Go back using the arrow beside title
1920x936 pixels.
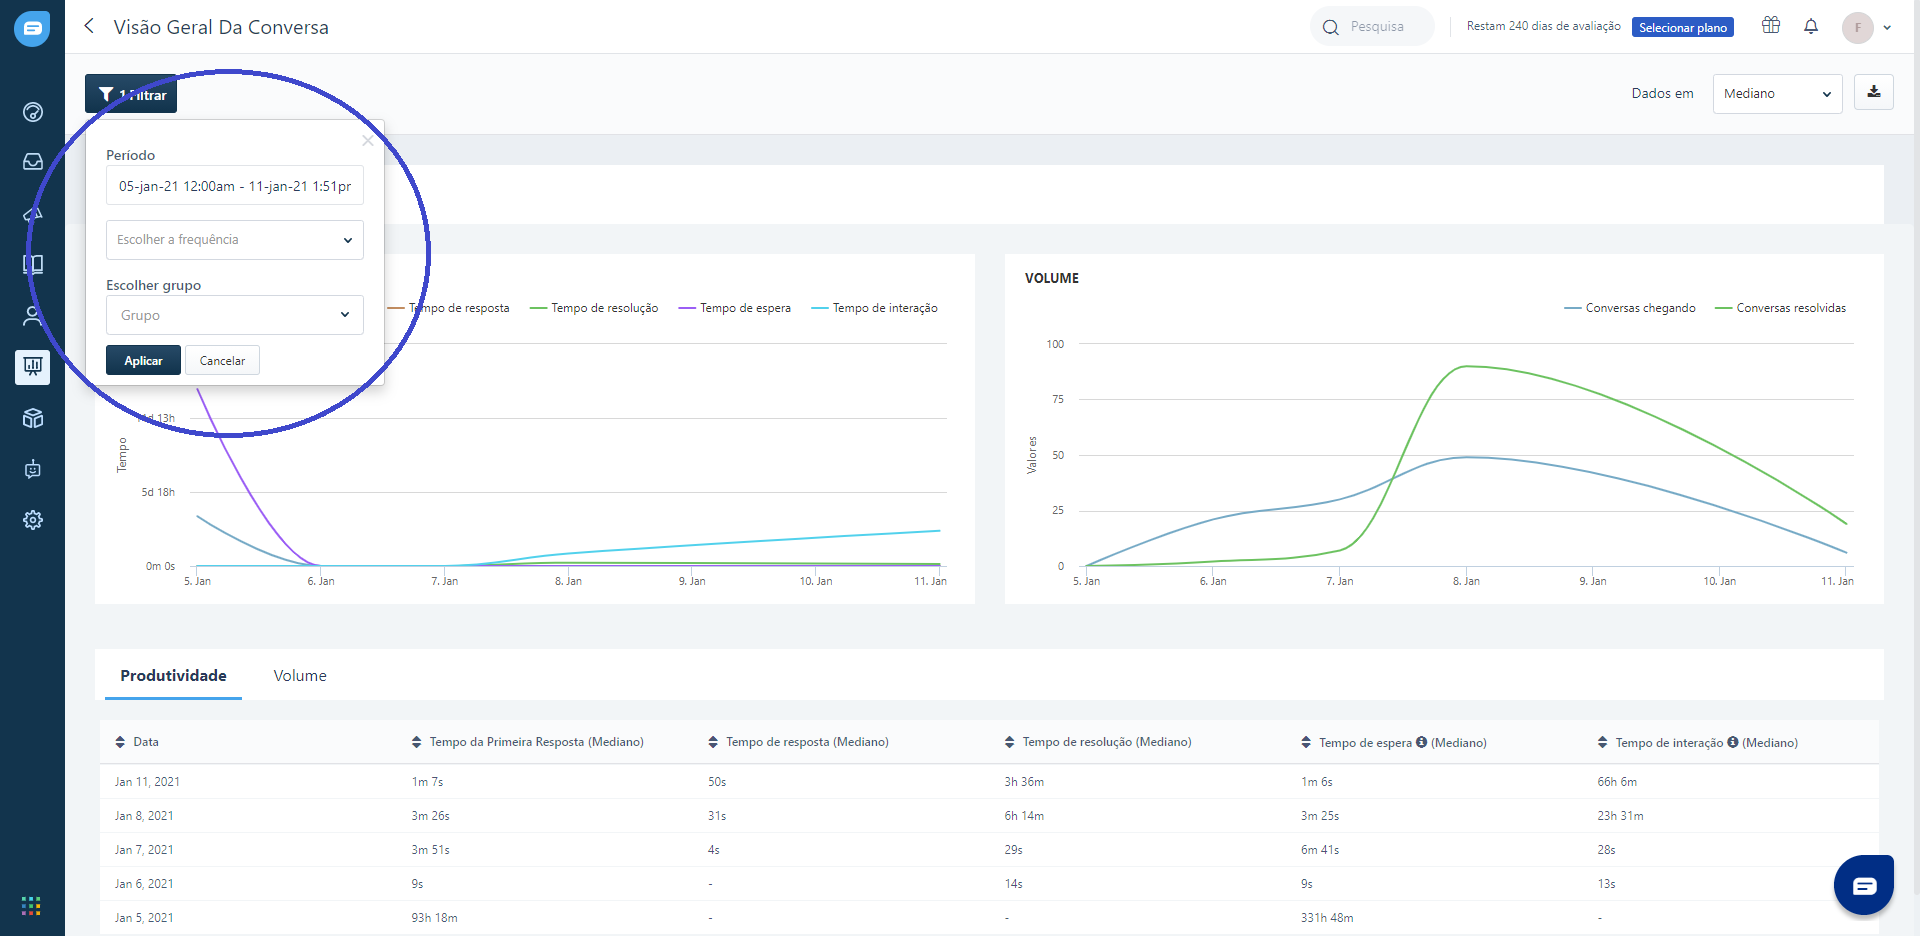coord(89,26)
